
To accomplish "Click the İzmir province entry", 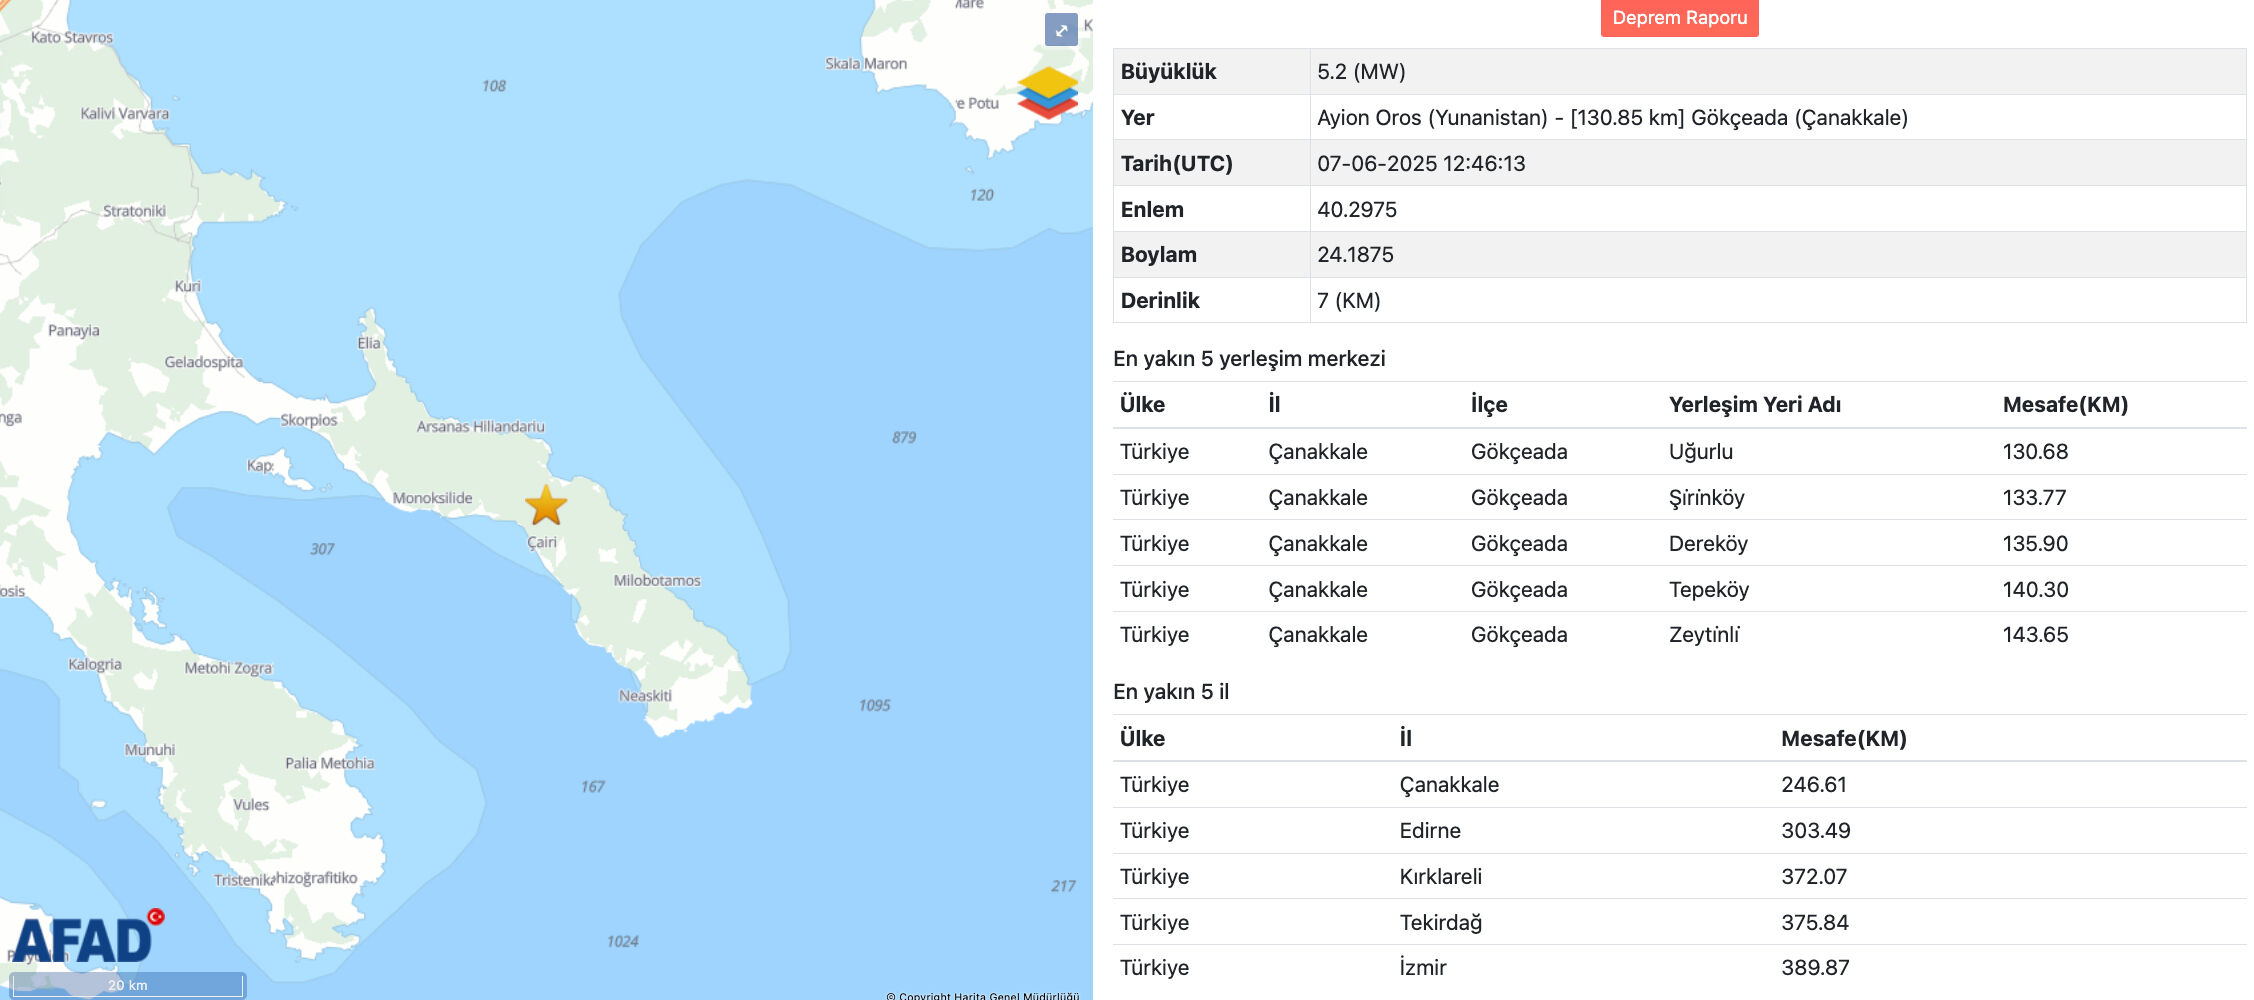I will point(1422,968).
